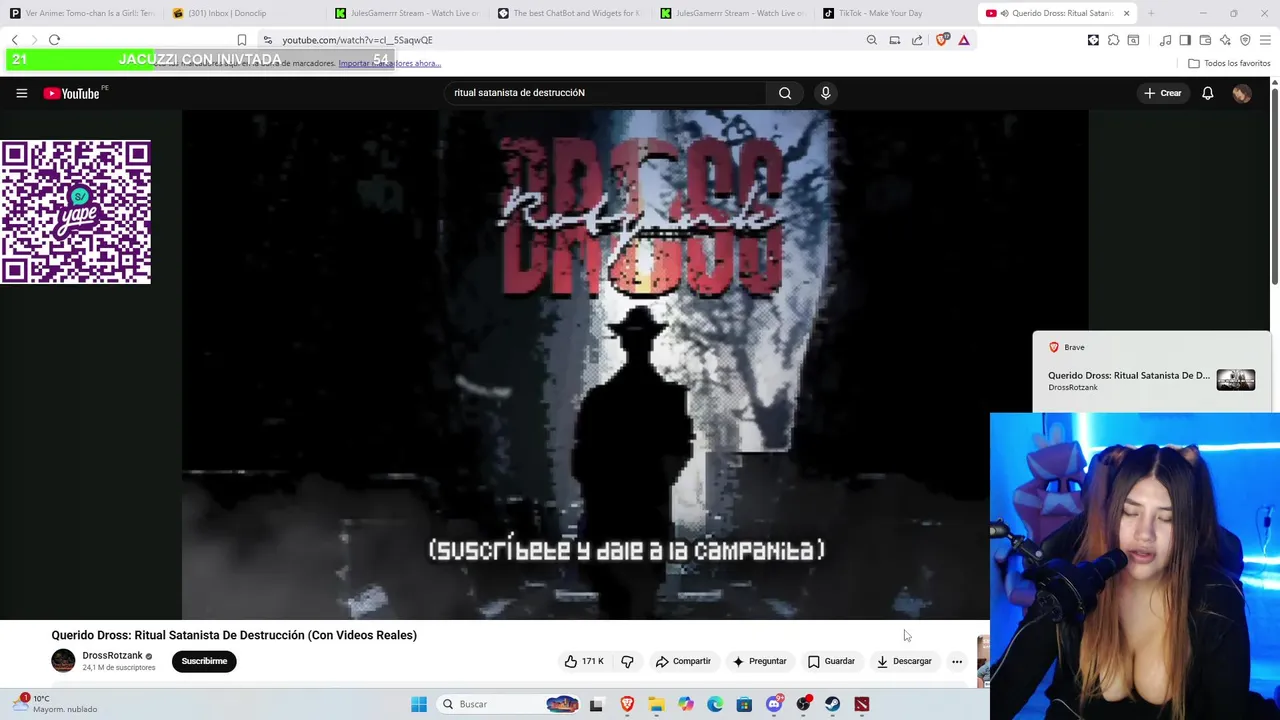
Task: Toggle the Brave sidebar panel
Action: coord(1185,40)
